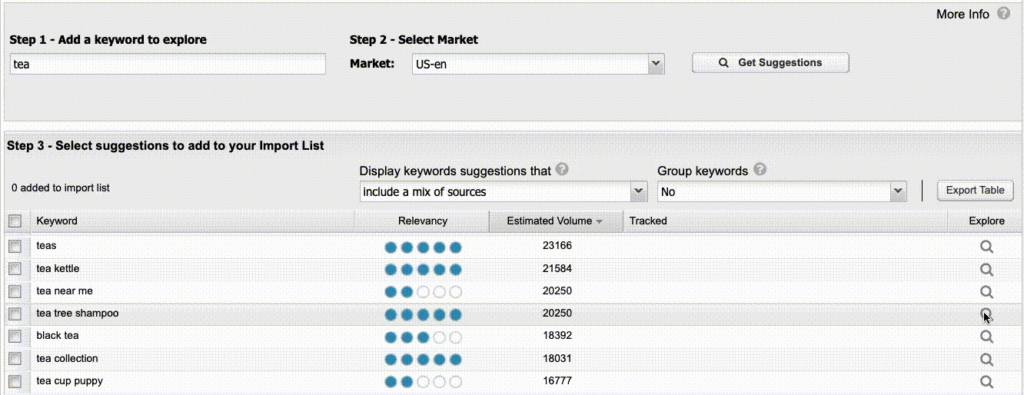Open the 'include a mix of sources' dropdown
The width and height of the screenshot is (1024, 395).
click(503, 191)
